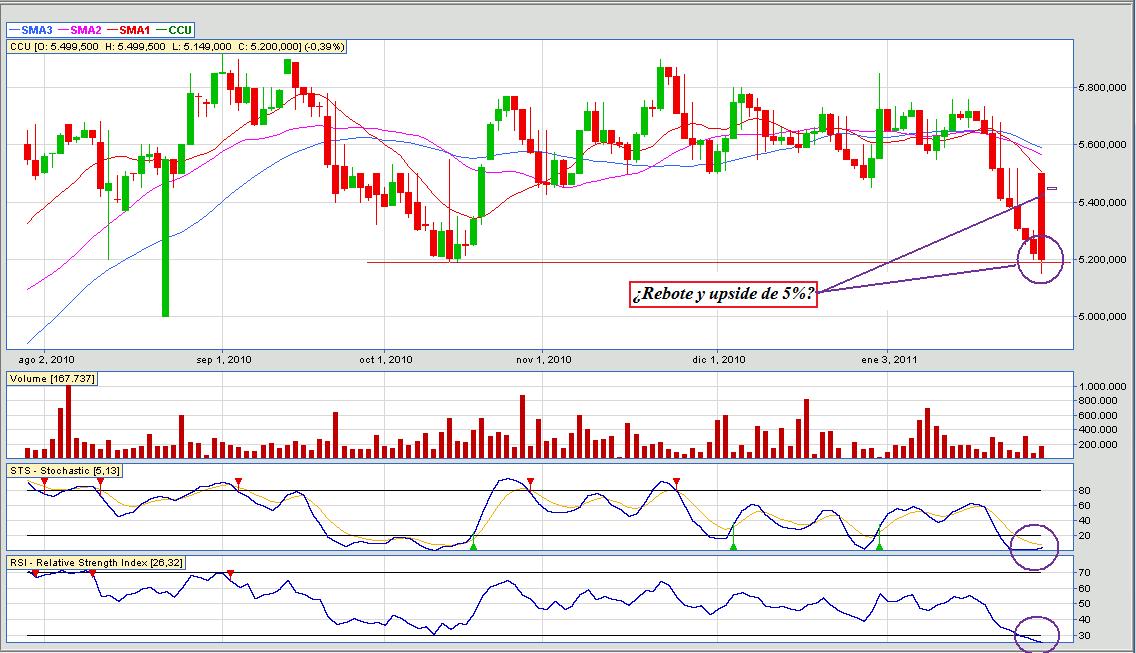This screenshot has height=653, width=1136.
Task: Click the RSI 70 level label
Action: click(x=1085, y=573)
